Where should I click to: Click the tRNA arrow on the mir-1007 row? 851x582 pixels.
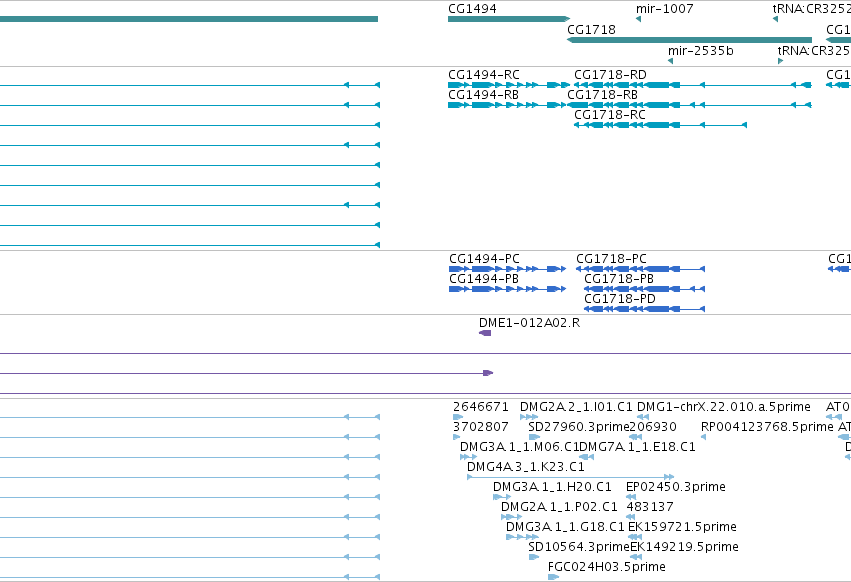point(775,19)
